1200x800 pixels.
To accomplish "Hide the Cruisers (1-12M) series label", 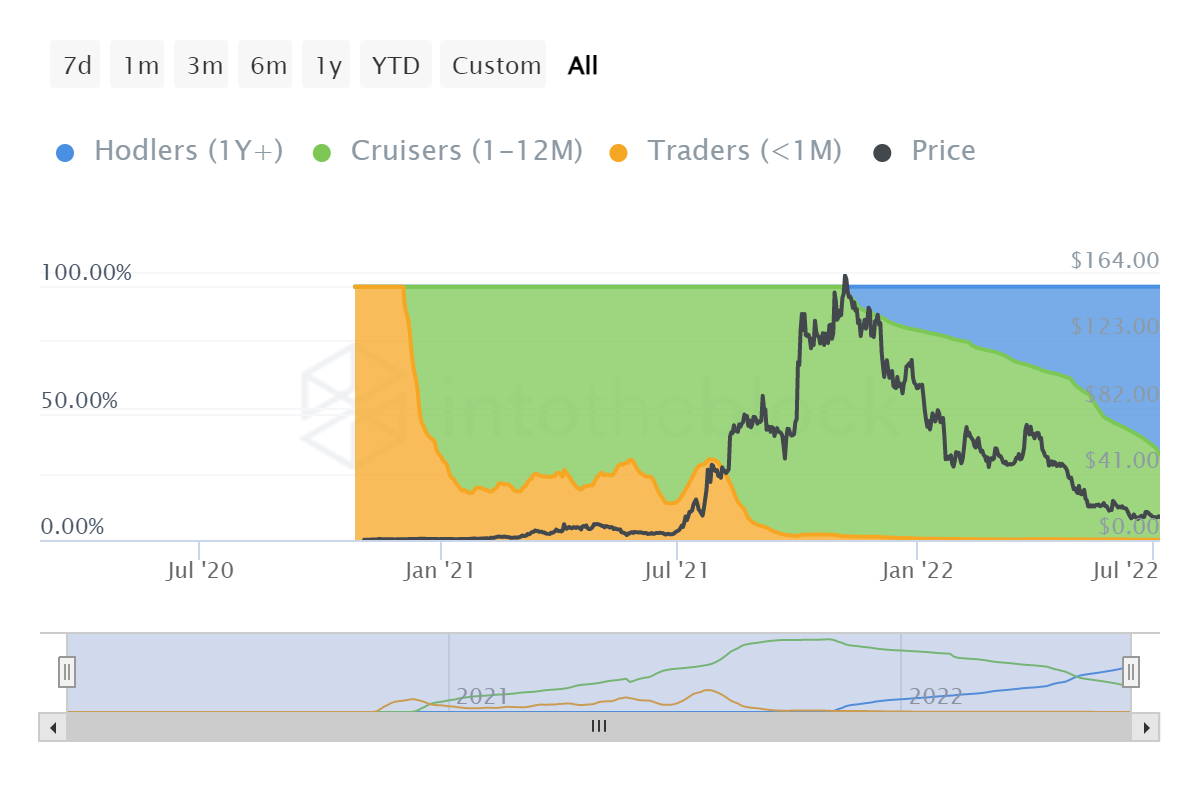I will [x=466, y=151].
